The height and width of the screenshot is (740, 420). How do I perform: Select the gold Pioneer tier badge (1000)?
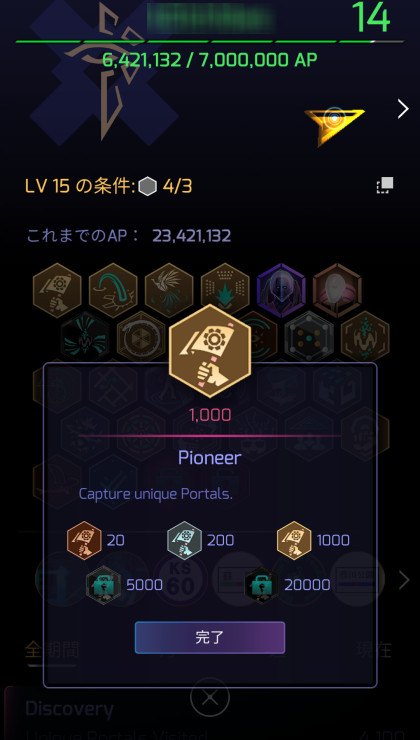click(294, 540)
